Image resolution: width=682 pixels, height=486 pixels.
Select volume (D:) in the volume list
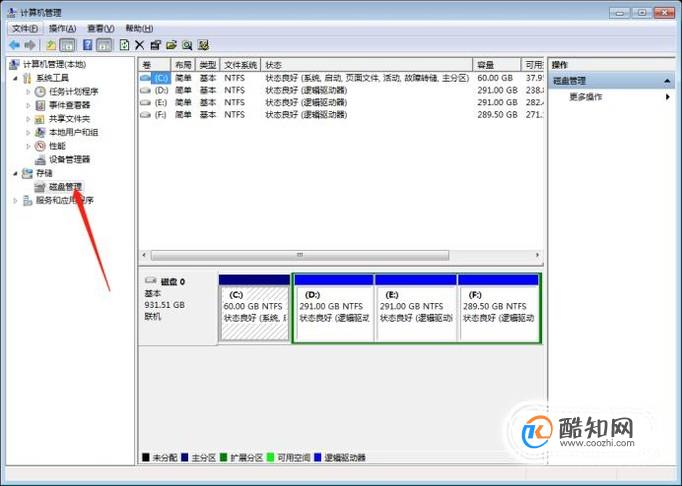coord(161,90)
